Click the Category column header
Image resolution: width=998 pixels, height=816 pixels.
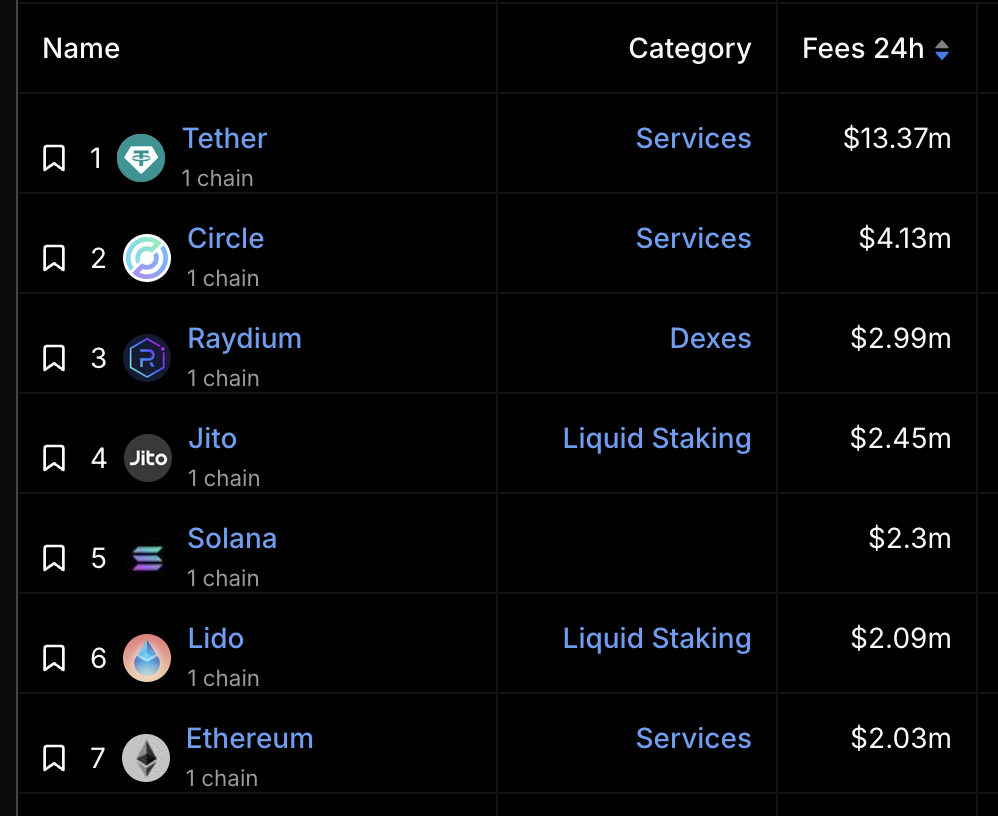click(x=689, y=49)
